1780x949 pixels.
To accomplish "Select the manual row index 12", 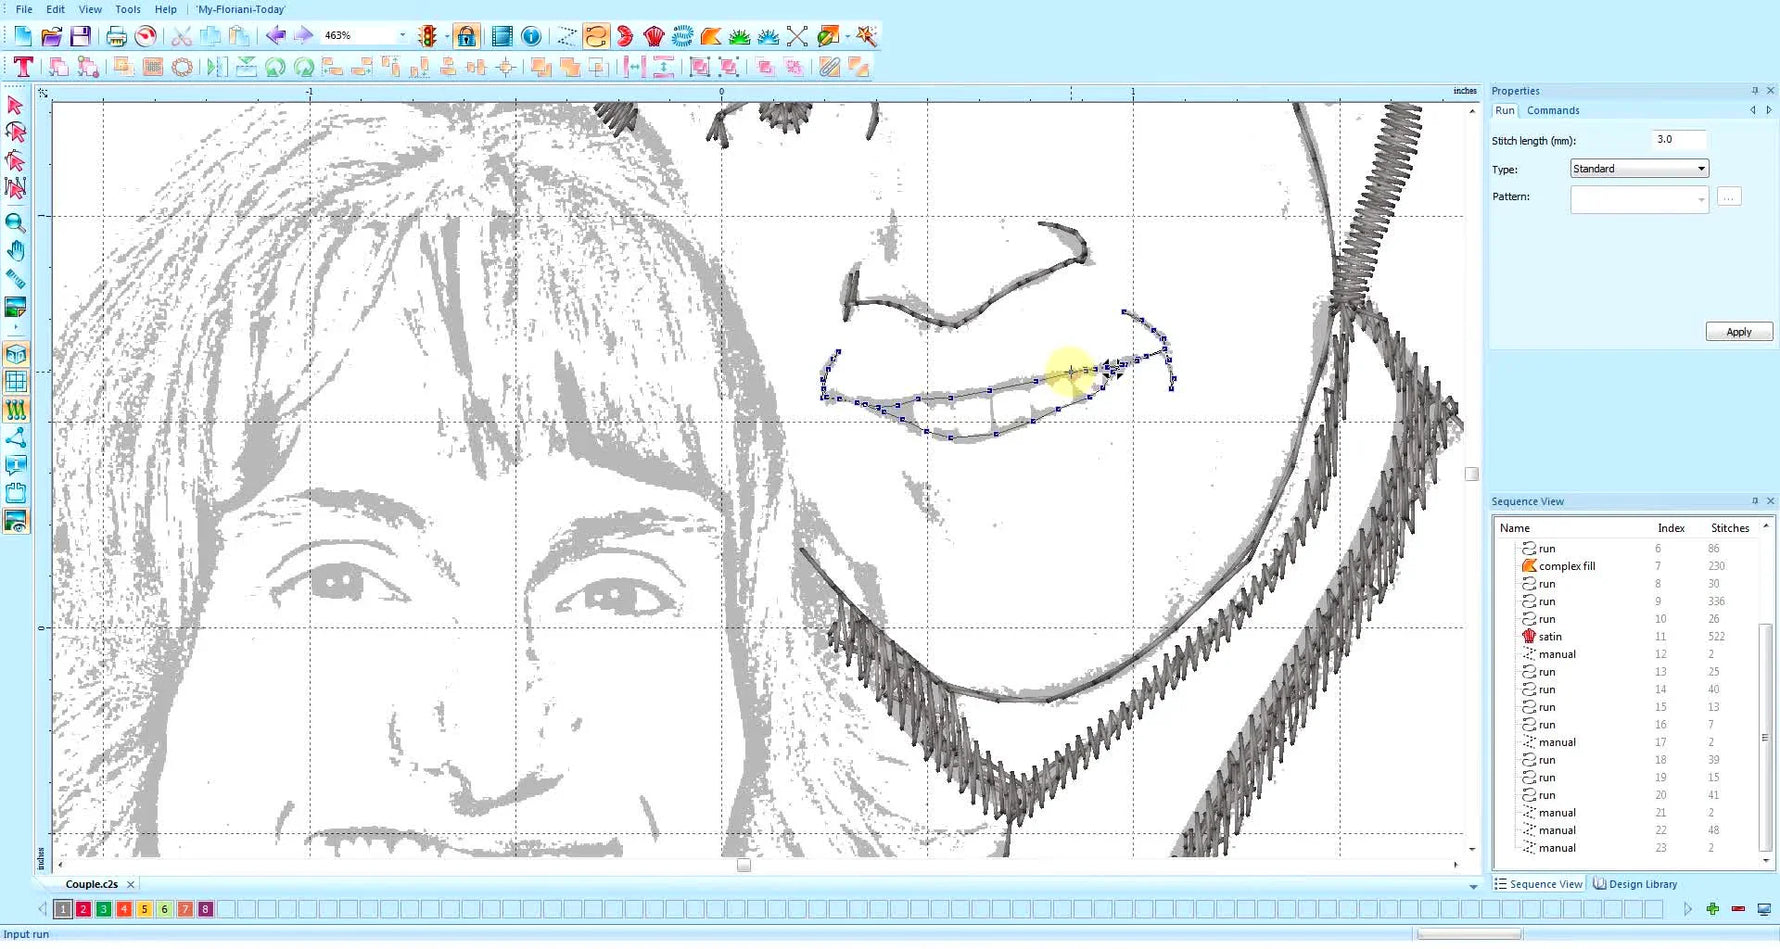I will 1625,654.
